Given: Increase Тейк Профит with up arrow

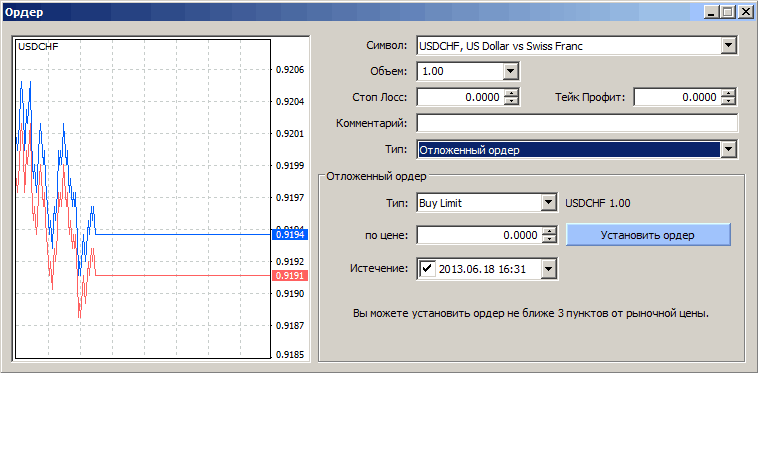Looking at the screenshot, I should point(728,93).
